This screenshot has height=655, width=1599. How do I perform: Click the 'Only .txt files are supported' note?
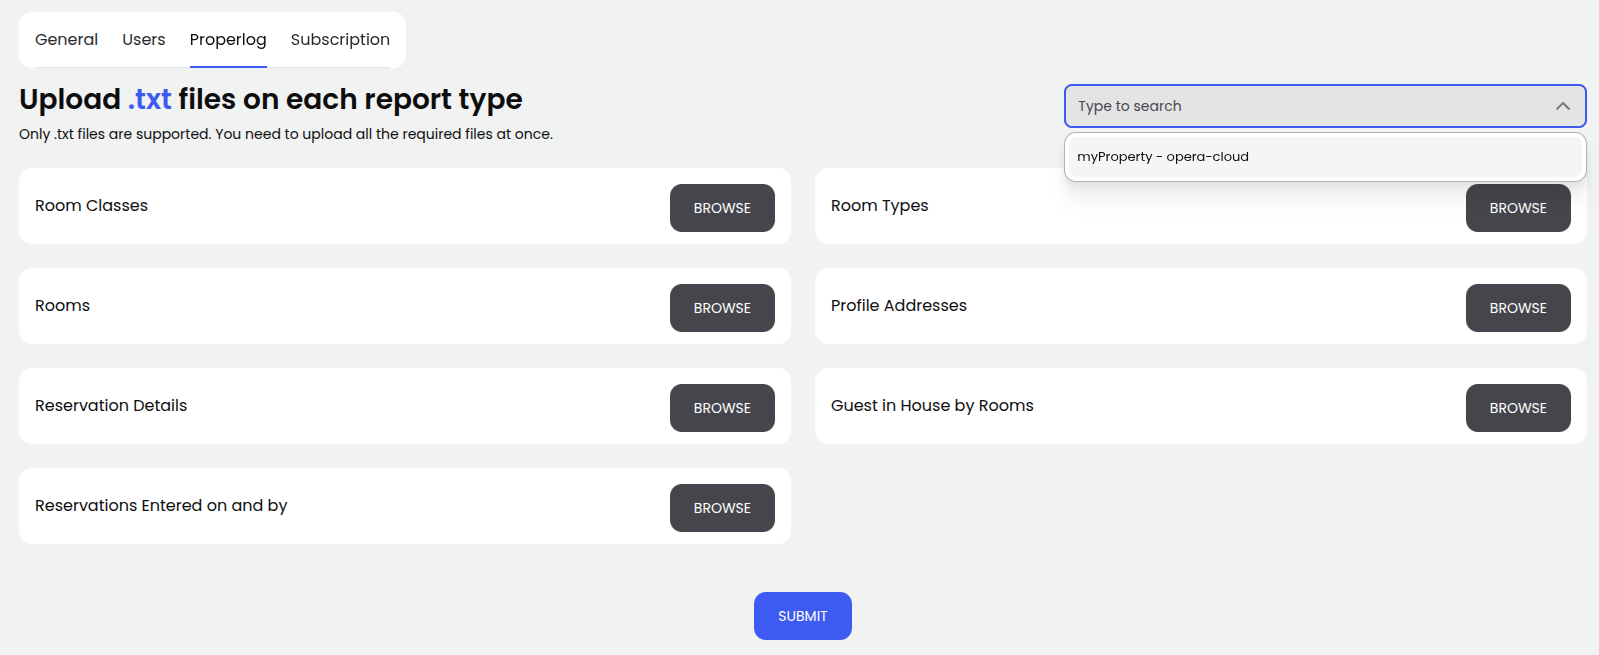pos(285,134)
